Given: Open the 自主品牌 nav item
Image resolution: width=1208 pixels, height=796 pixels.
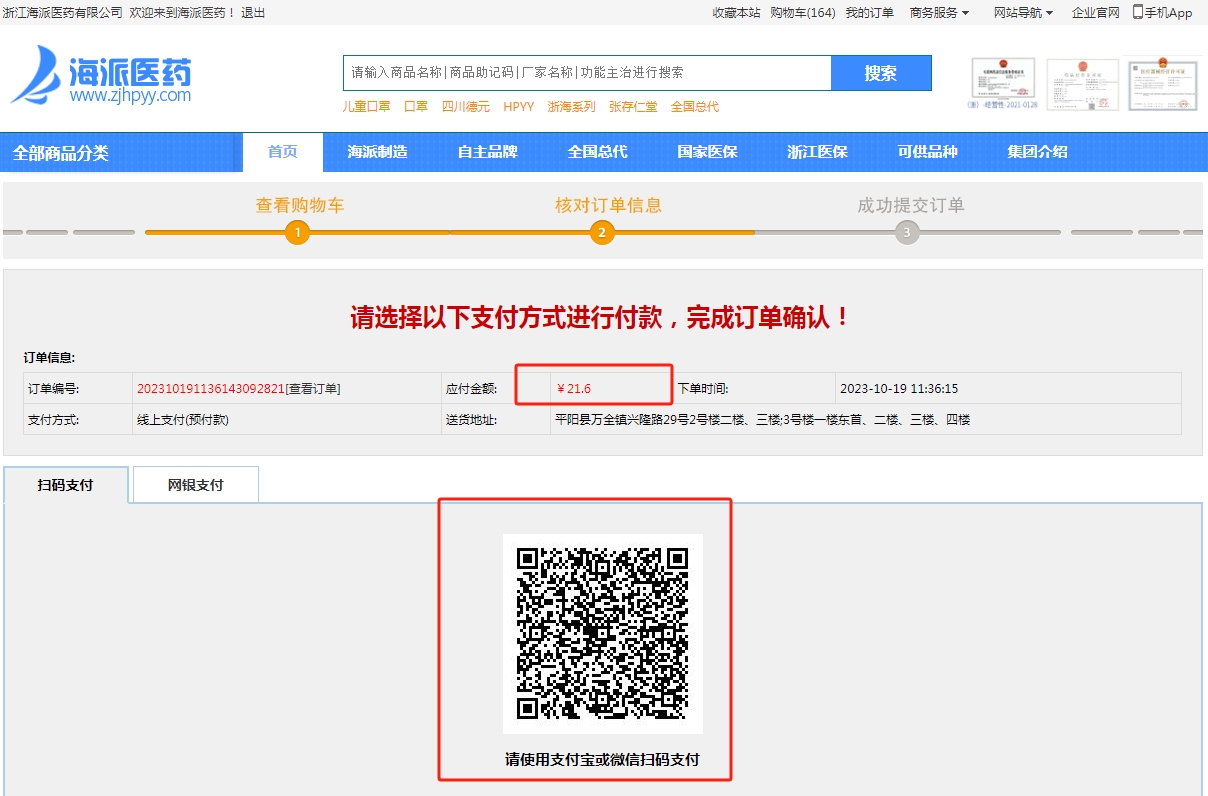Looking at the screenshot, I should [x=487, y=152].
